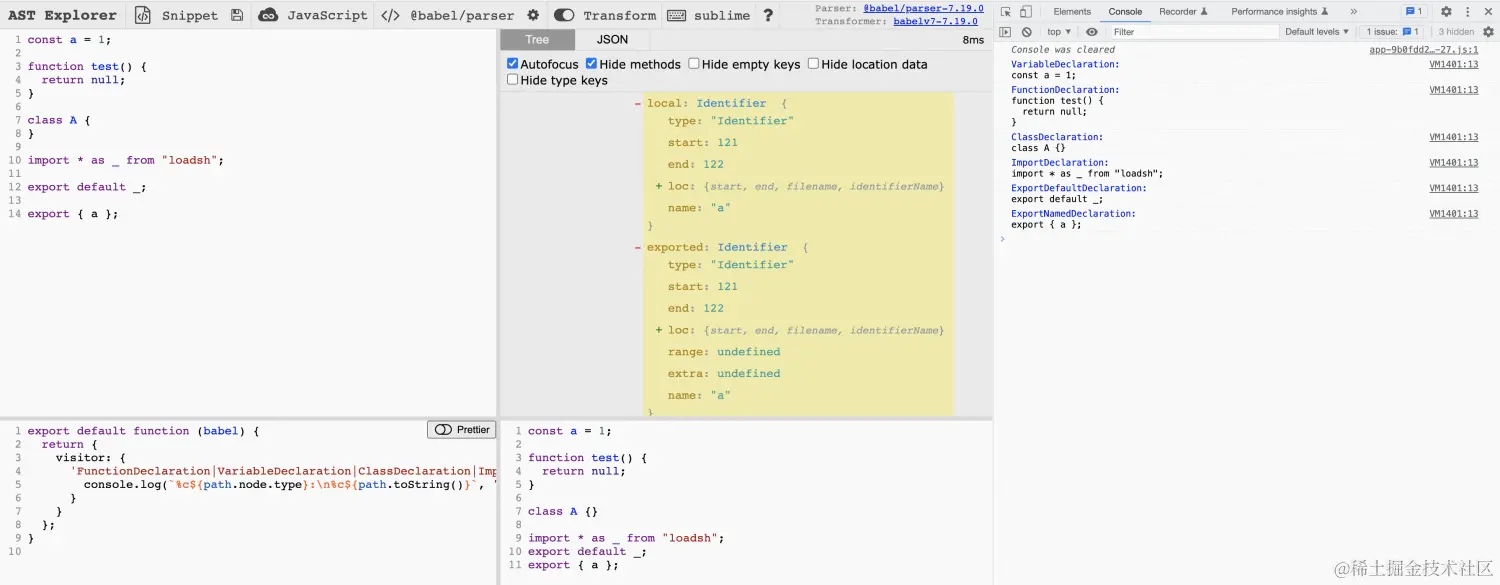Open console settings gear icon
The width and height of the screenshot is (1500, 585).
tap(1488, 32)
